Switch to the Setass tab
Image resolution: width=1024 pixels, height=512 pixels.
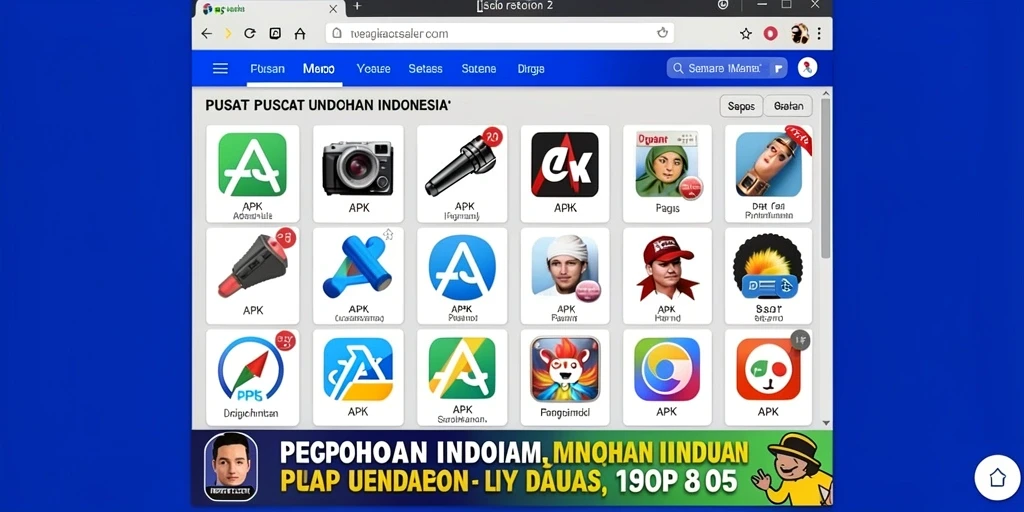(425, 69)
